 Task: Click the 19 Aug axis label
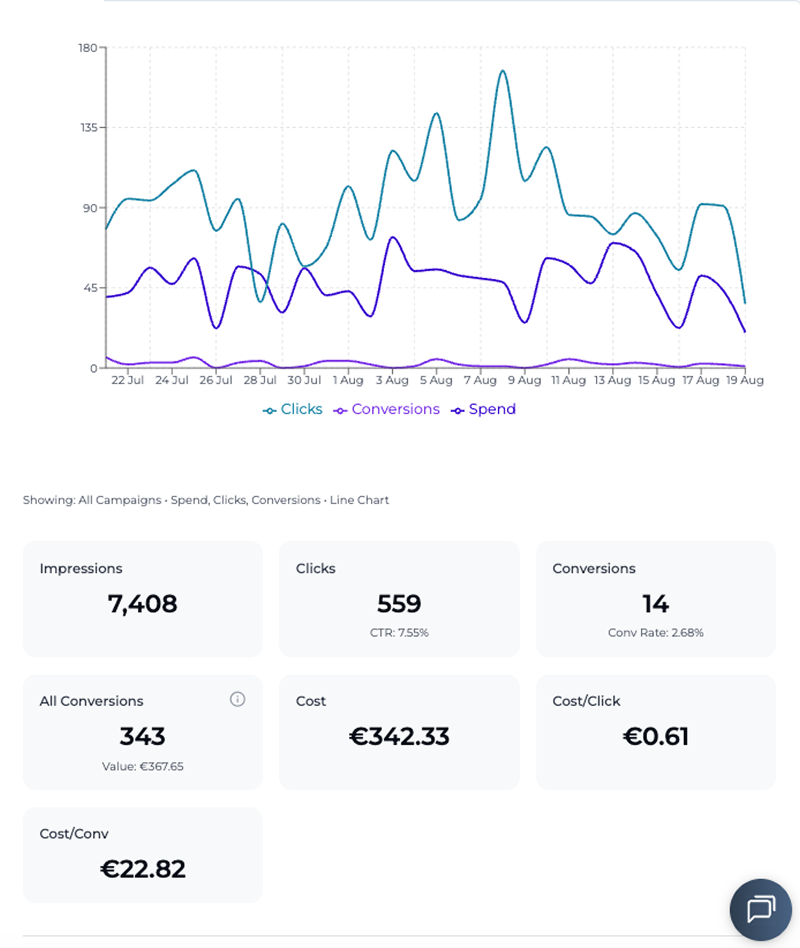pos(745,380)
